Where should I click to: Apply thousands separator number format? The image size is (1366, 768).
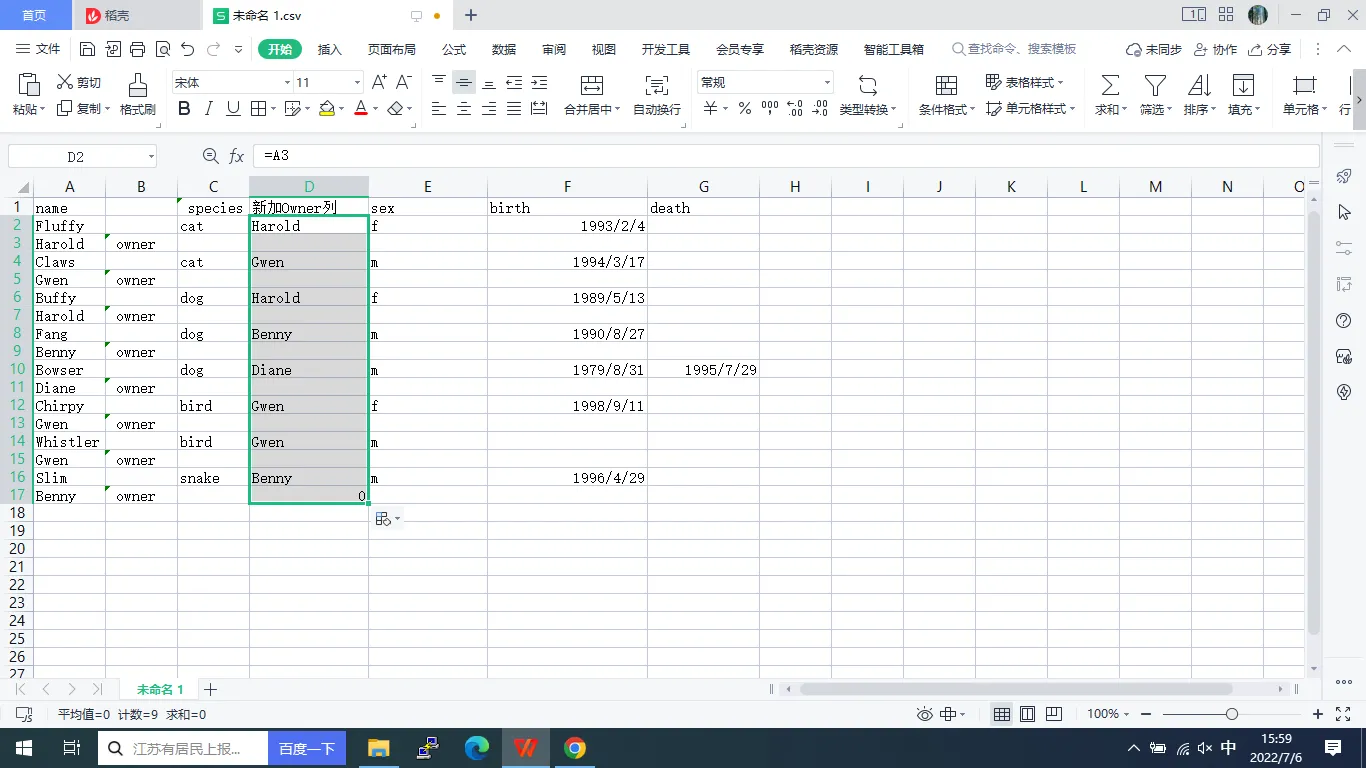coord(769,108)
